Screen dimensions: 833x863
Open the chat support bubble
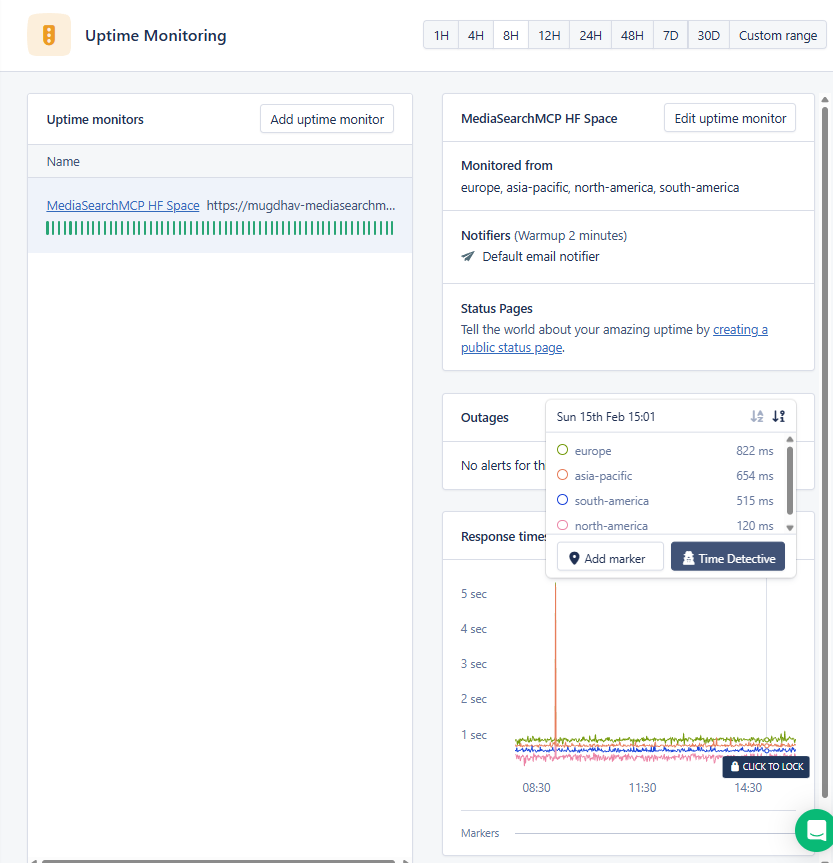[x=815, y=829]
